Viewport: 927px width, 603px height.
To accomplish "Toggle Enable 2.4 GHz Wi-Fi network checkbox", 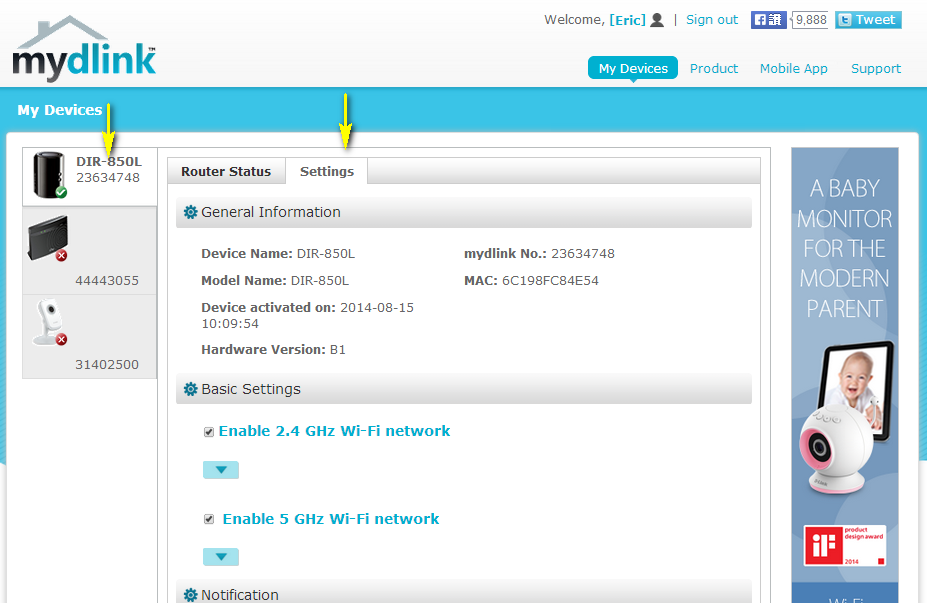I will pyautogui.click(x=209, y=432).
